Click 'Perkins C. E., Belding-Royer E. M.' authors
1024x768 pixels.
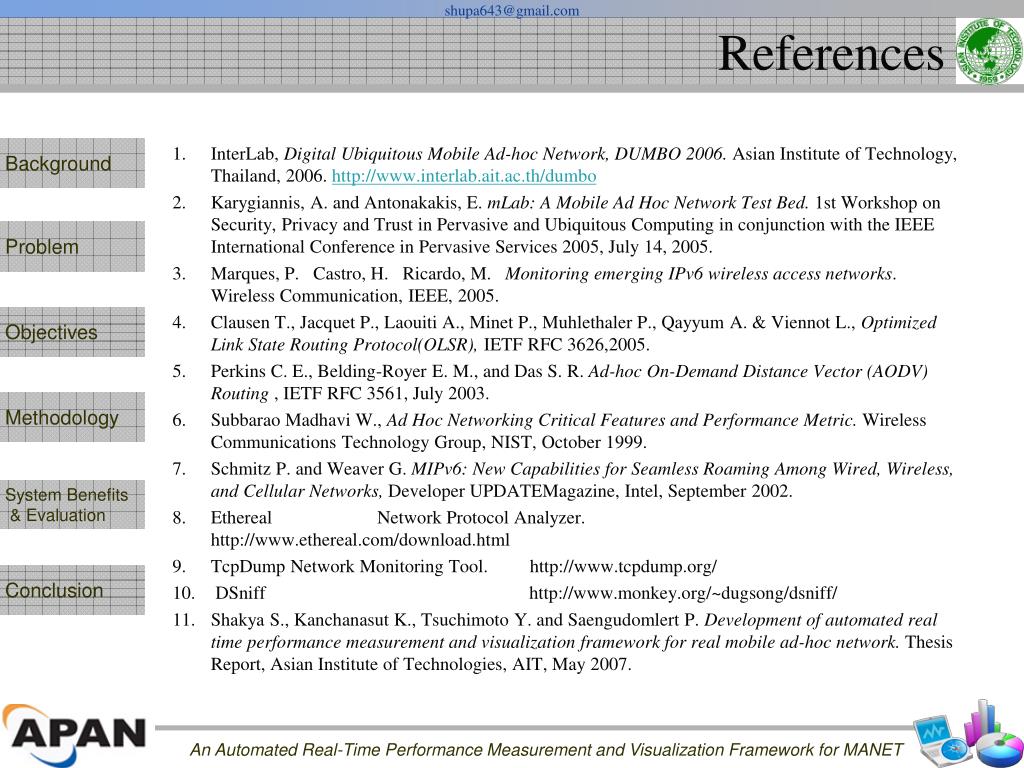(344, 372)
